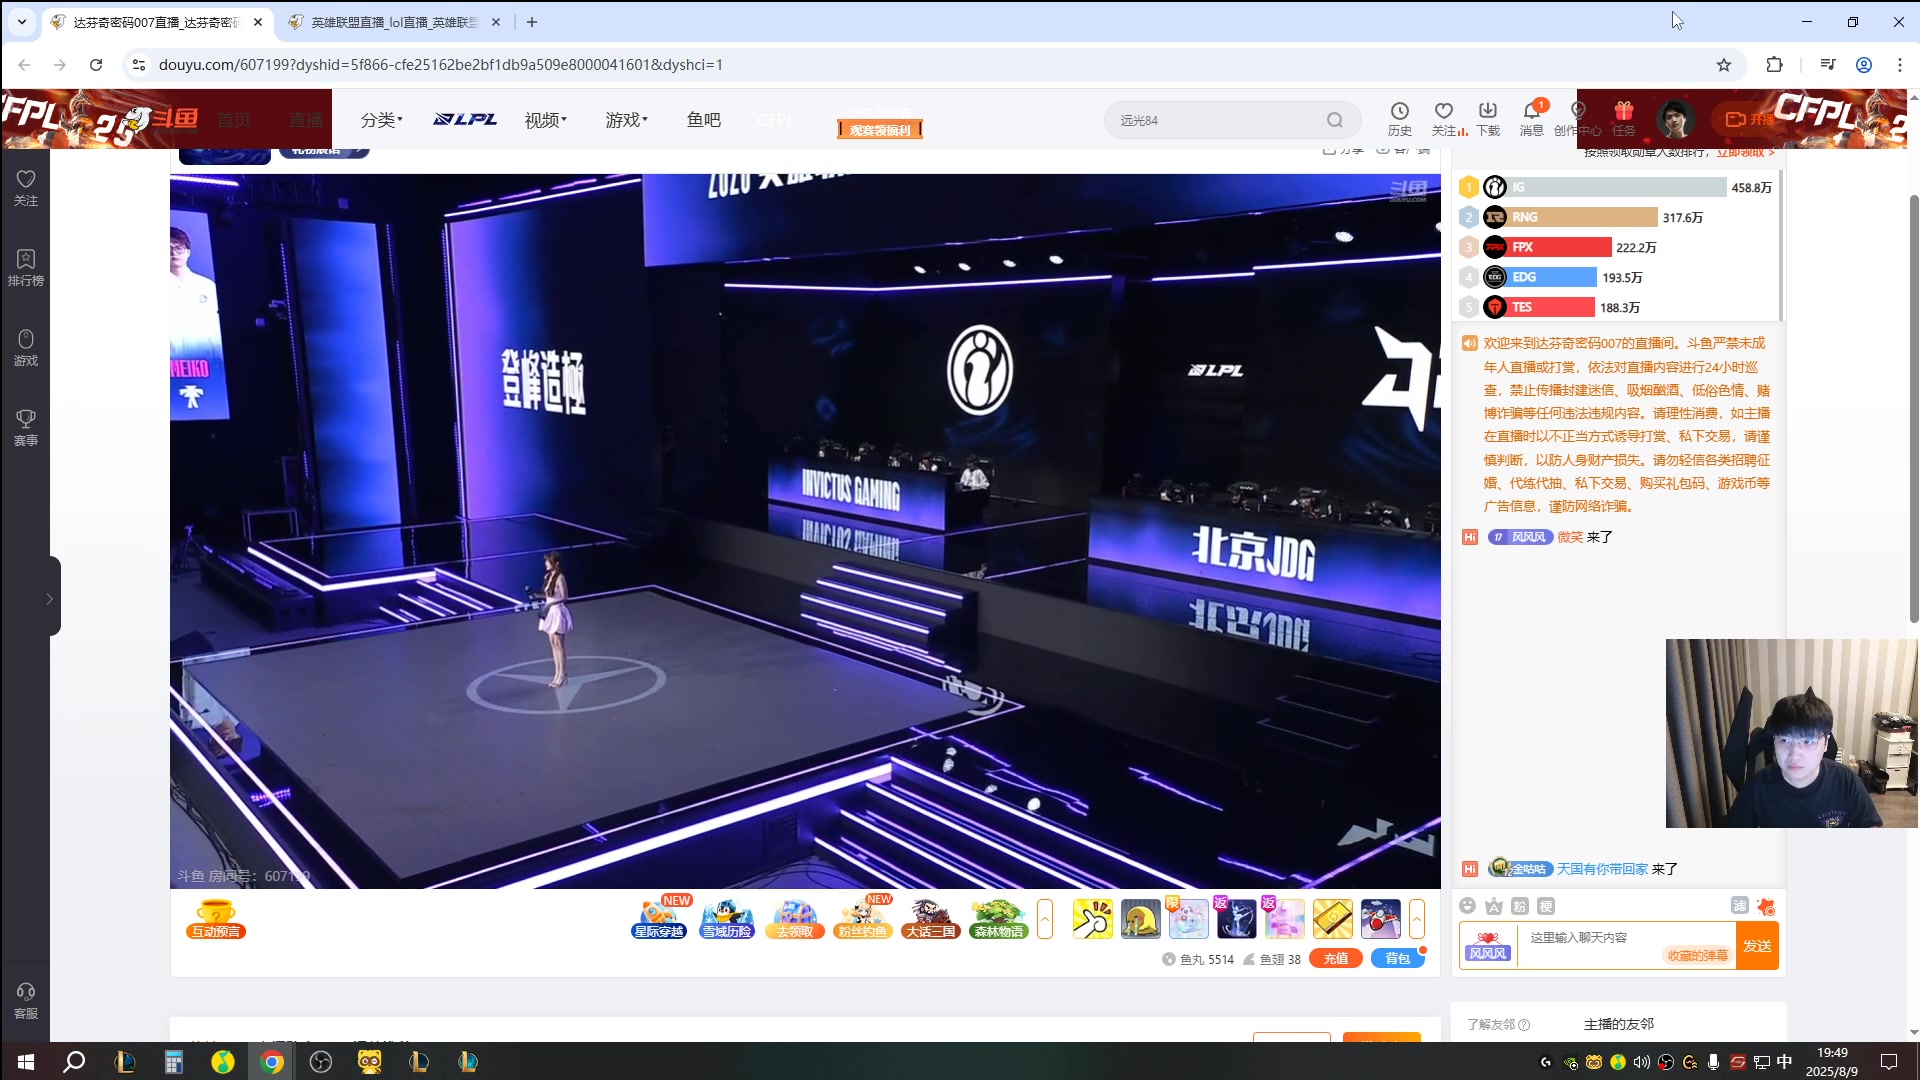Open 赛事 trophy in left sidebar
The height and width of the screenshot is (1080, 1920).
coord(26,427)
